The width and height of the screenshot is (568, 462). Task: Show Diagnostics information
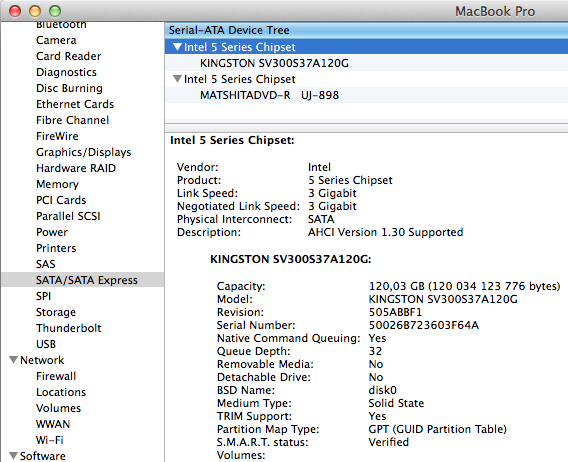(66, 72)
